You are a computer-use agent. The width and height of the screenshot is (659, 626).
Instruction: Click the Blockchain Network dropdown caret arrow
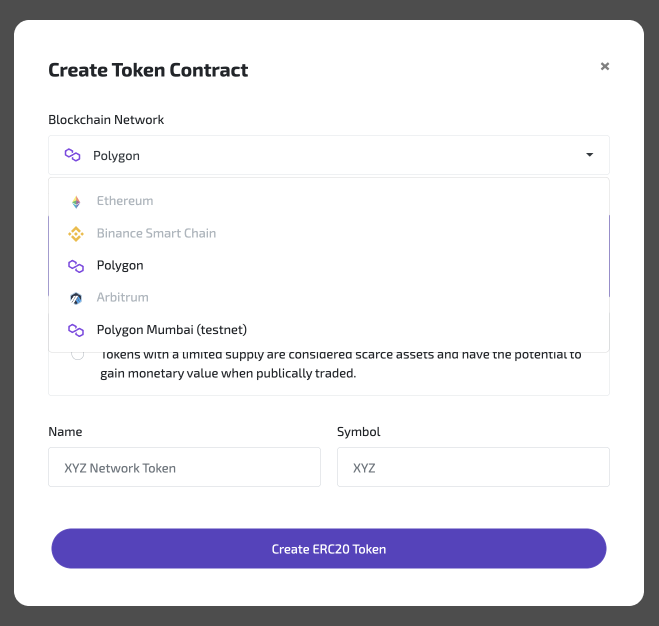590,156
